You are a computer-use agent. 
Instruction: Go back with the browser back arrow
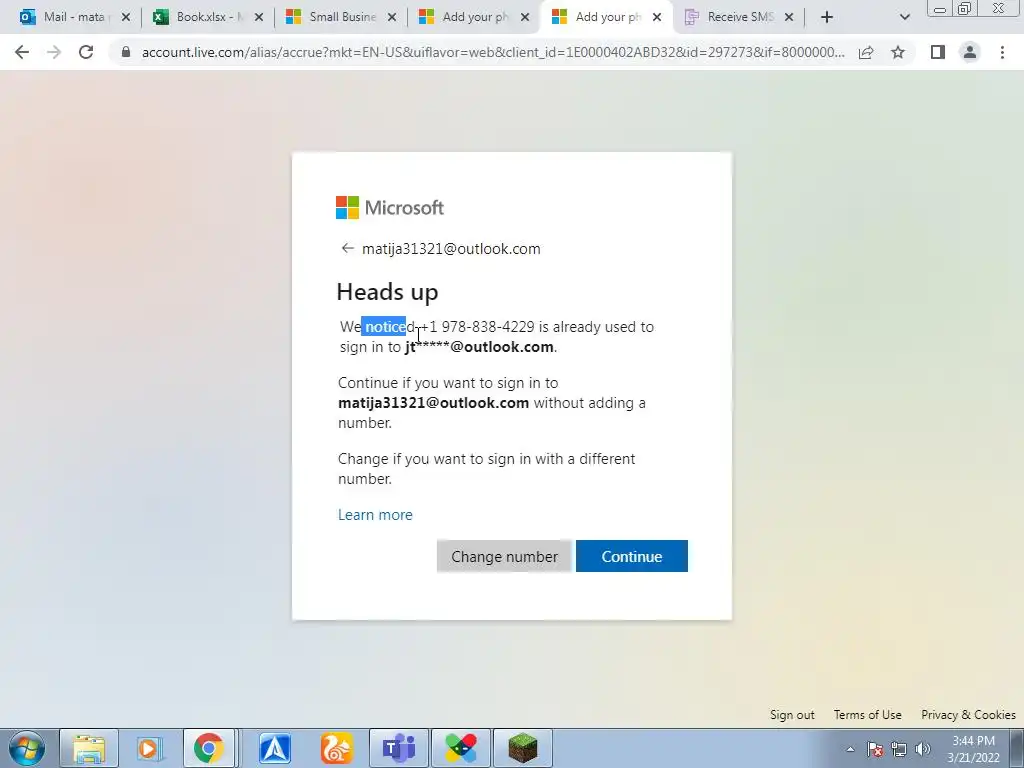(22, 52)
